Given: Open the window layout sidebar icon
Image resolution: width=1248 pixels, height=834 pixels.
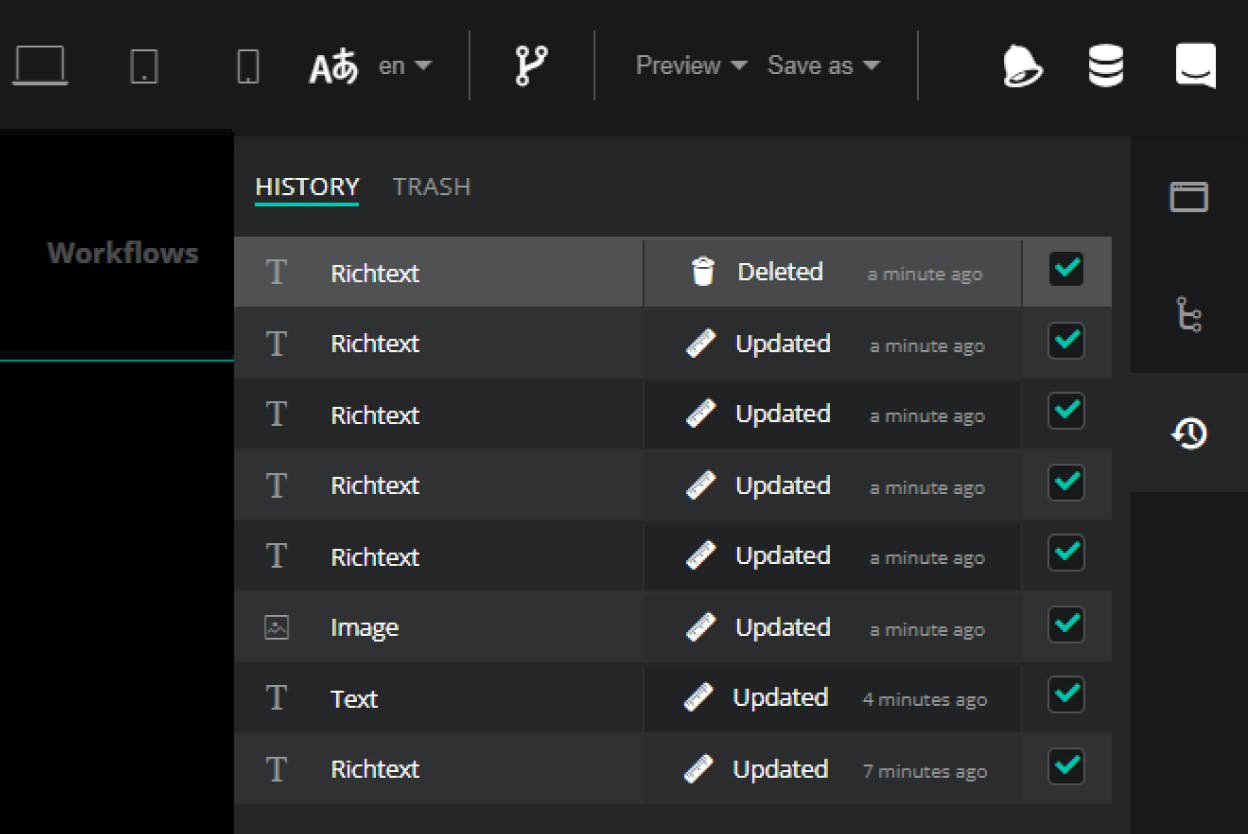Looking at the screenshot, I should coord(1189,197).
